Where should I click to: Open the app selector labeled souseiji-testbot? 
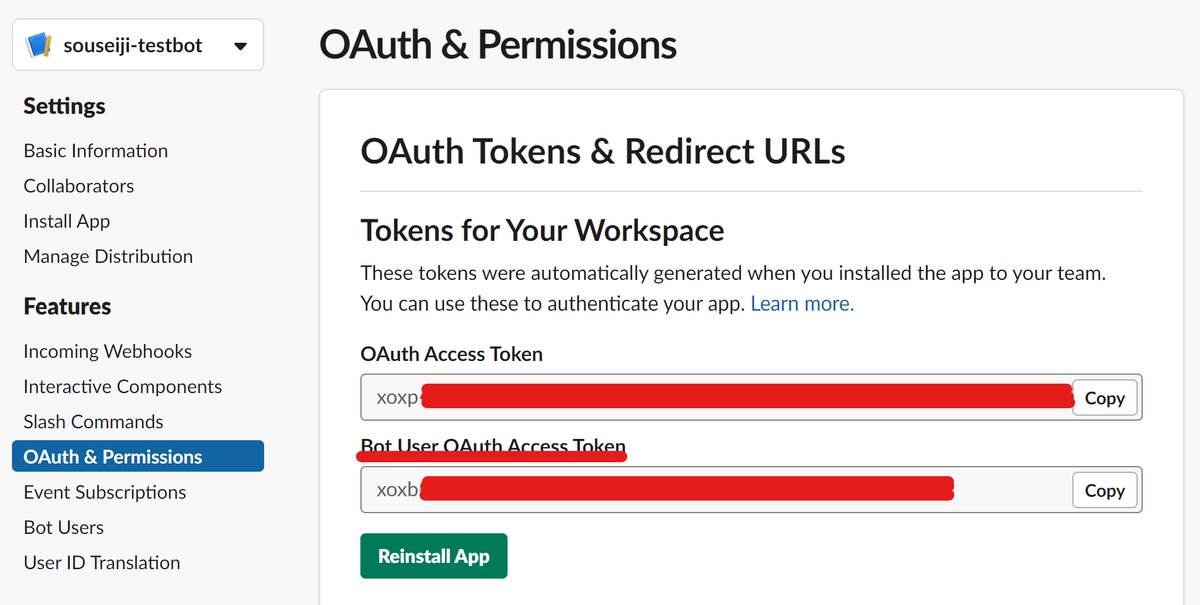click(138, 45)
